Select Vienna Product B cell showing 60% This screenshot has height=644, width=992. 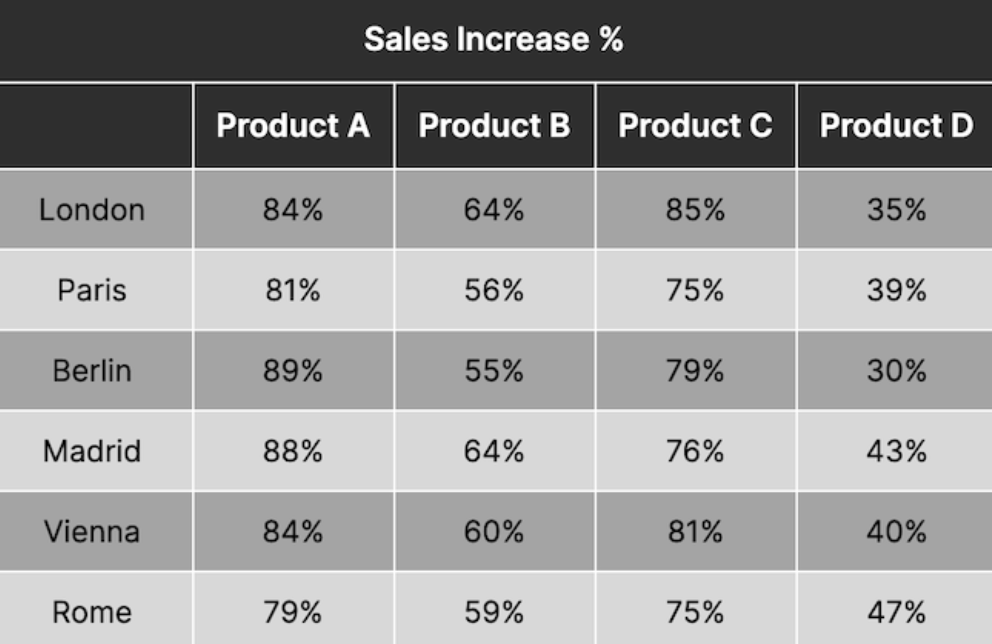tap(494, 531)
